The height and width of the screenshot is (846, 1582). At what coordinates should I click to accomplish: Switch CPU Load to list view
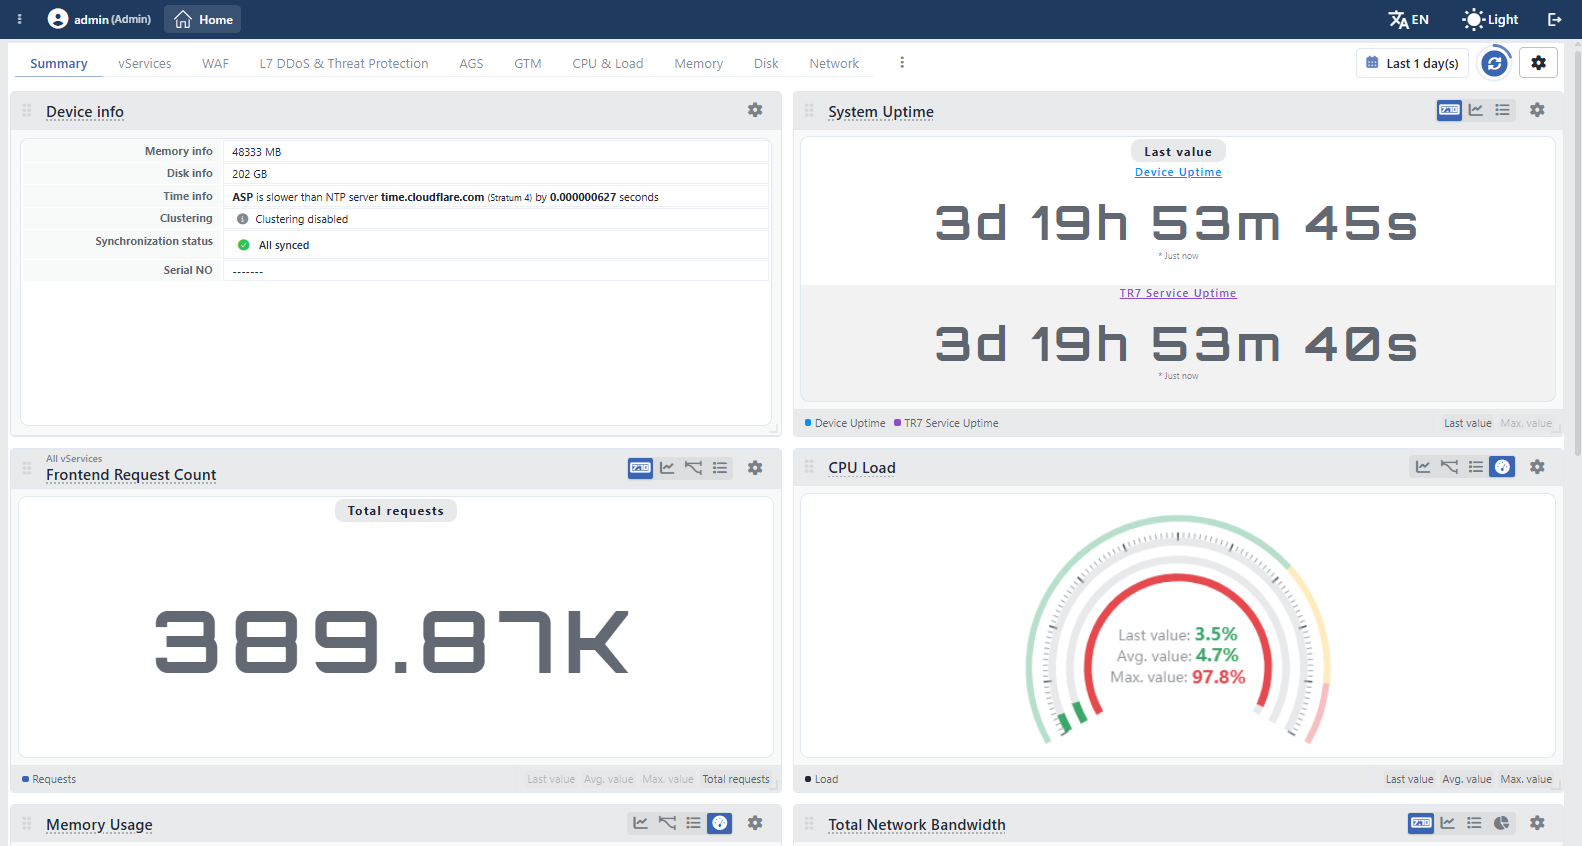tap(1476, 467)
